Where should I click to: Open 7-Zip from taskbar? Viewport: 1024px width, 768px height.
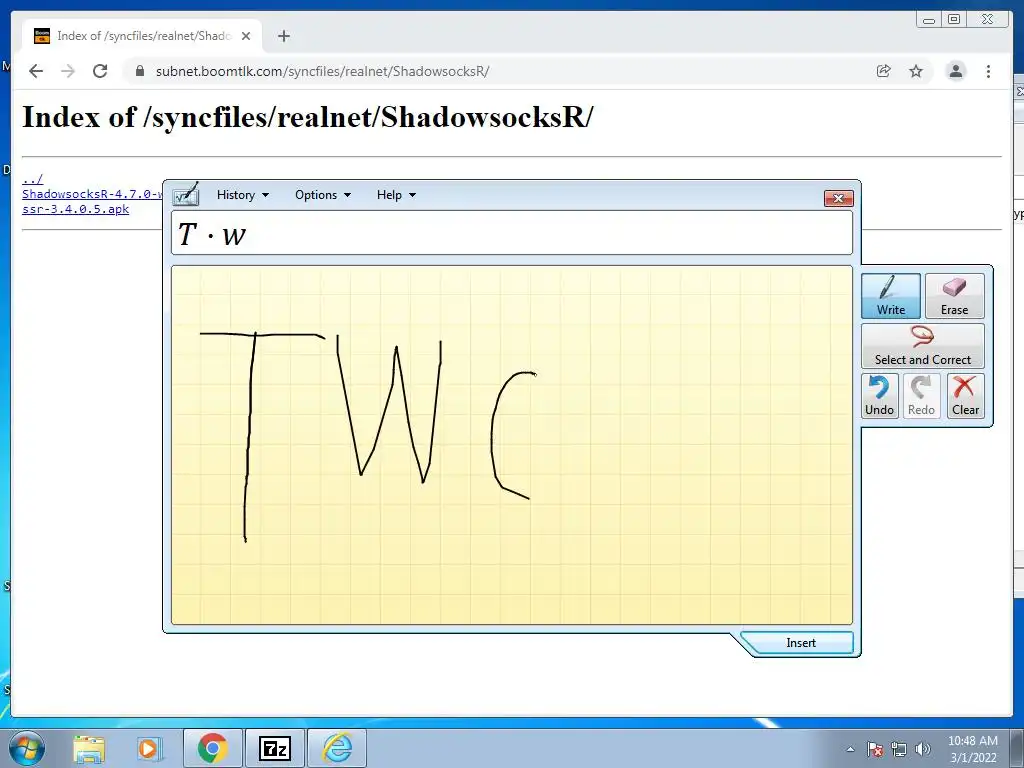[274, 748]
